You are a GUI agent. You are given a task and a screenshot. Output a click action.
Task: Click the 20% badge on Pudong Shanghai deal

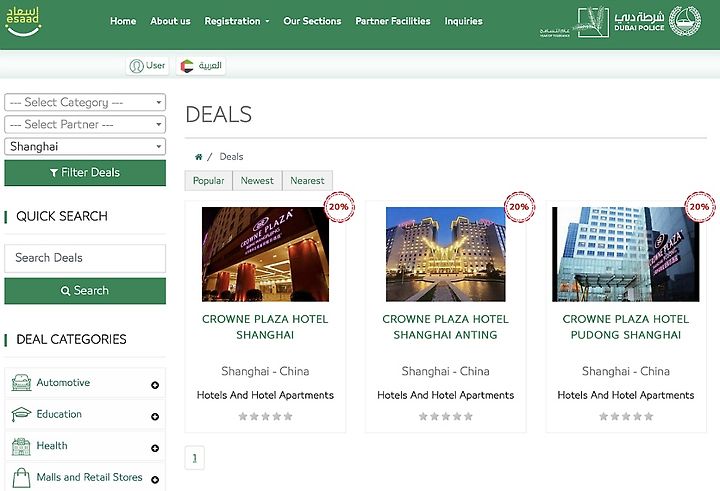pos(699,207)
